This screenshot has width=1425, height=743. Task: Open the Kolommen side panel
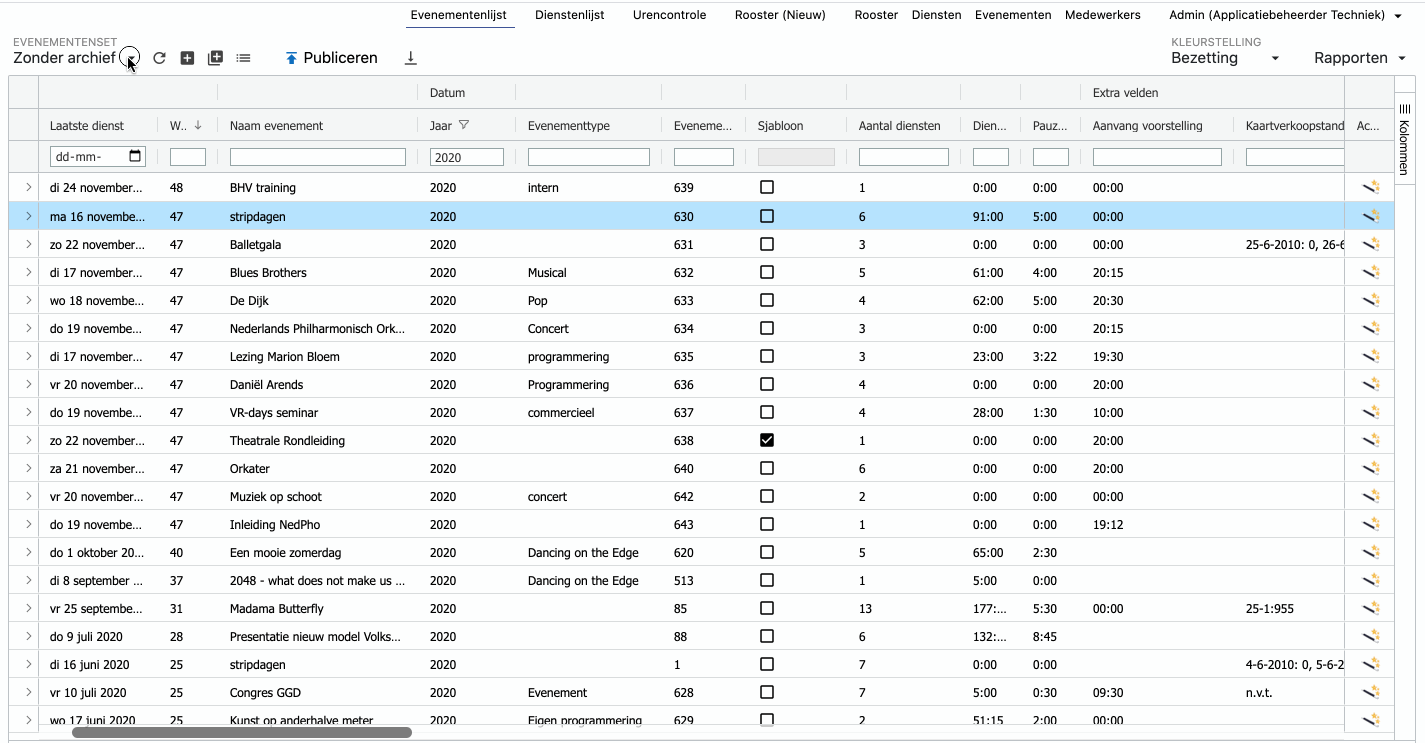click(1404, 140)
